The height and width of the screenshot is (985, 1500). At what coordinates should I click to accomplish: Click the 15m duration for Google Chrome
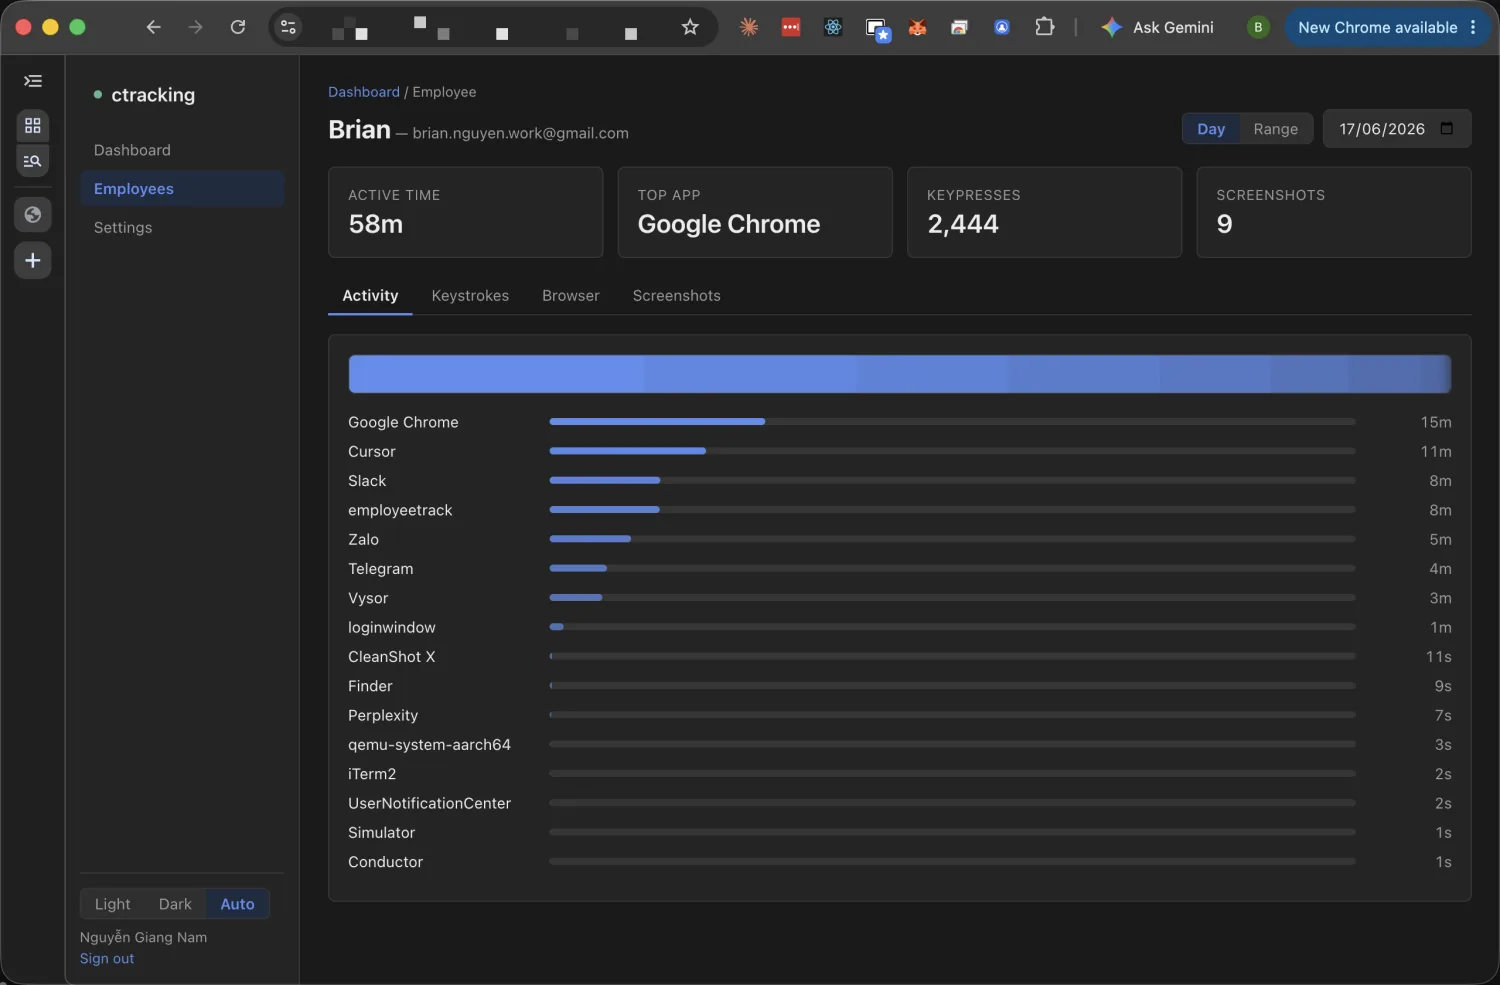pyautogui.click(x=1436, y=422)
